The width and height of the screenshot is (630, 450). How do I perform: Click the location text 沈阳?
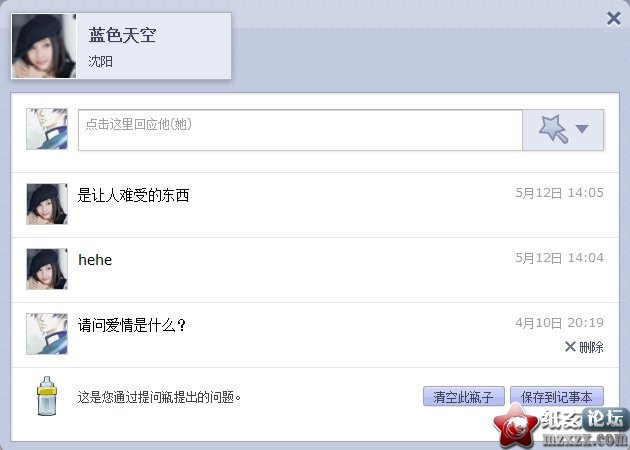pyautogui.click(x=100, y=61)
